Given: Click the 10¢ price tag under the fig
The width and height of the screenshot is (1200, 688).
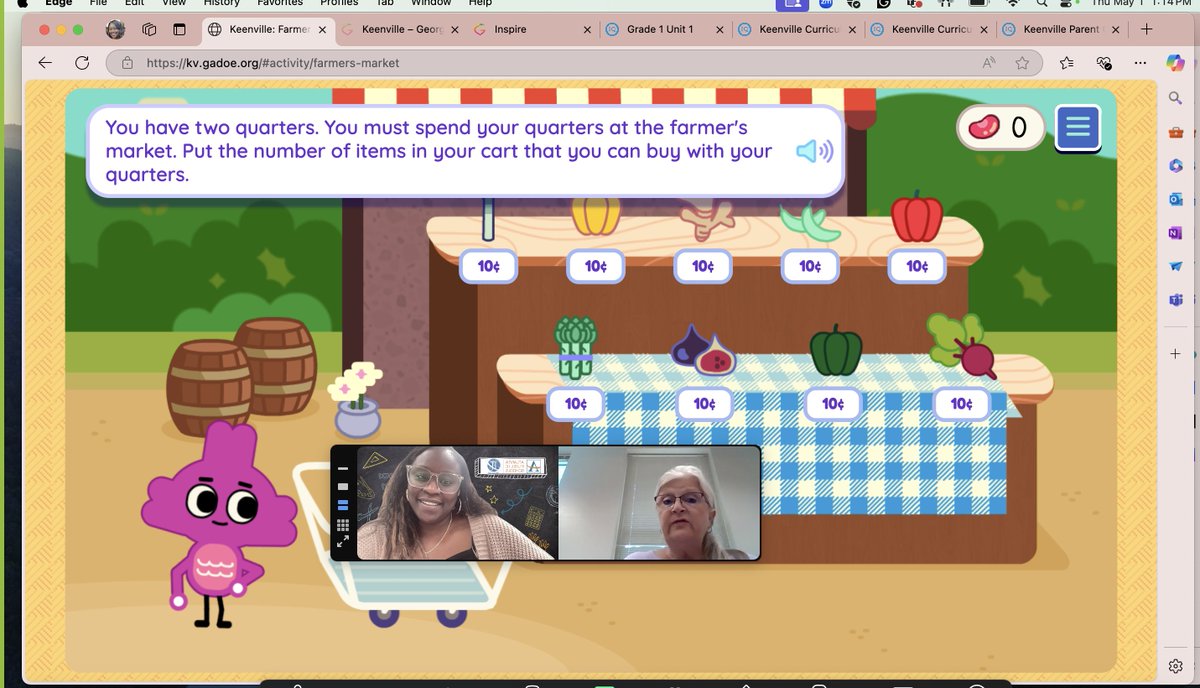Looking at the screenshot, I should tap(704, 404).
